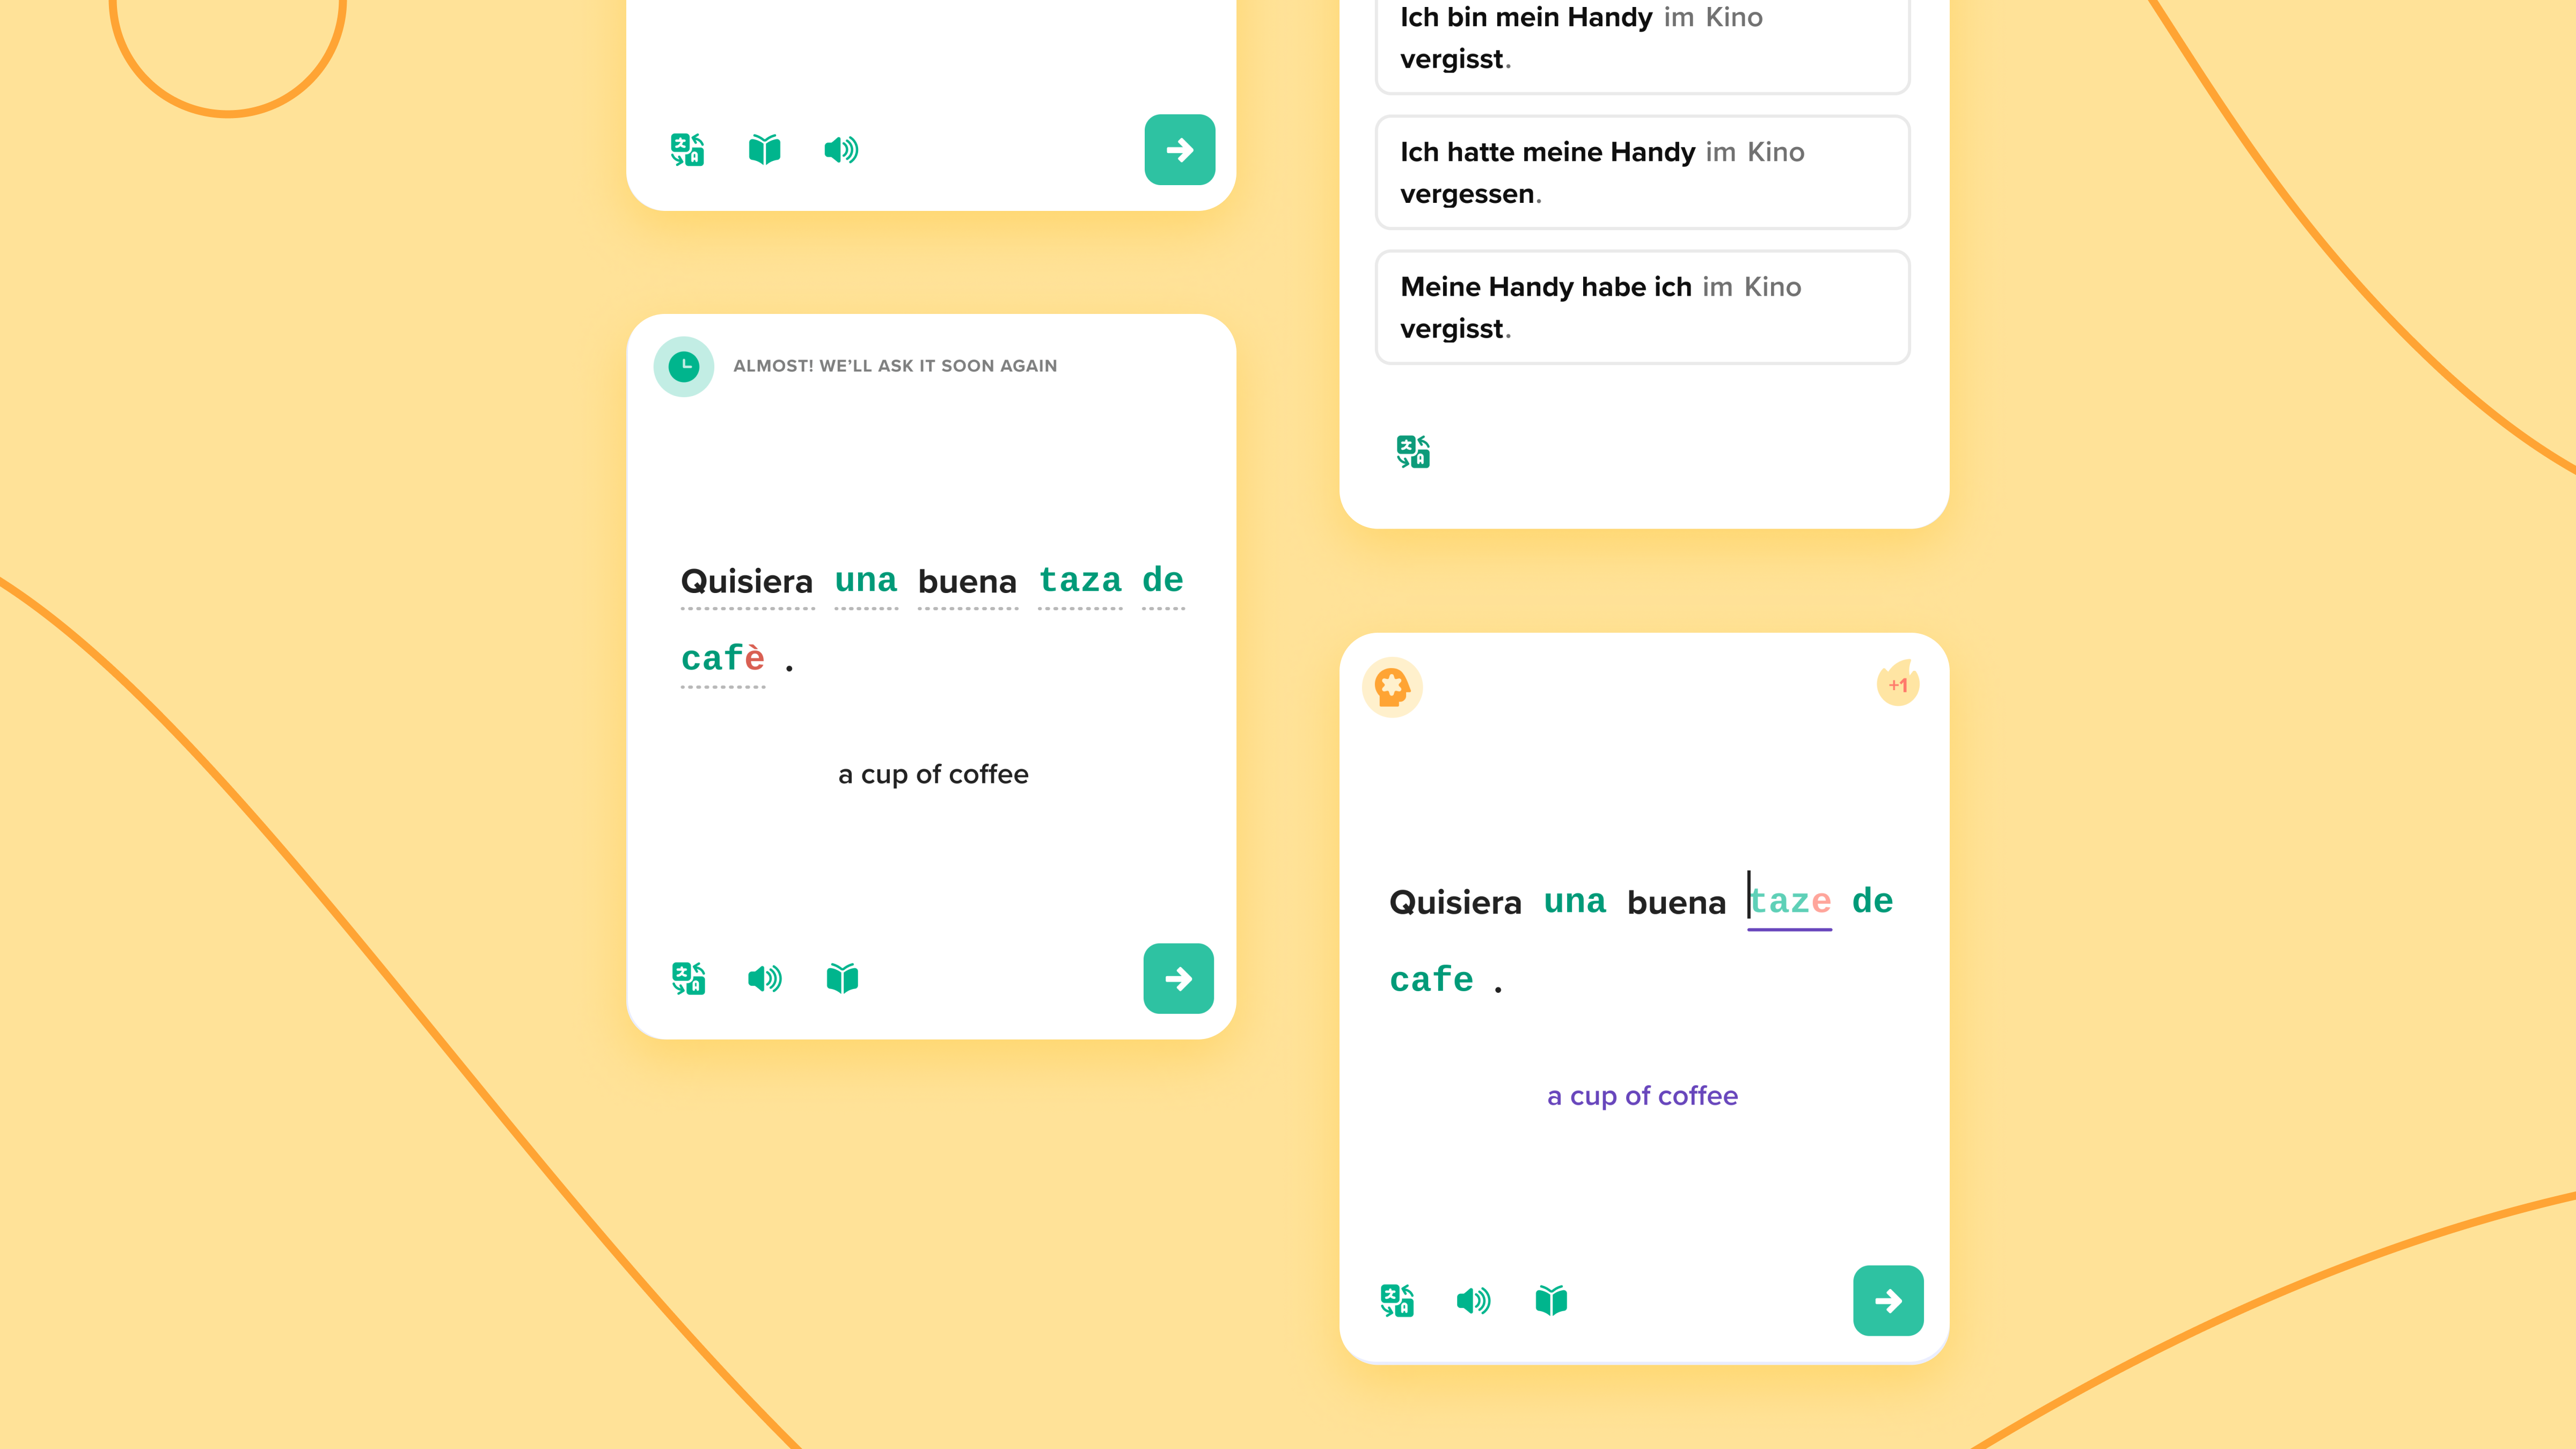Click the star badge icon on bottom-right card
Screen dimensions: 2576x1449
1393,686
